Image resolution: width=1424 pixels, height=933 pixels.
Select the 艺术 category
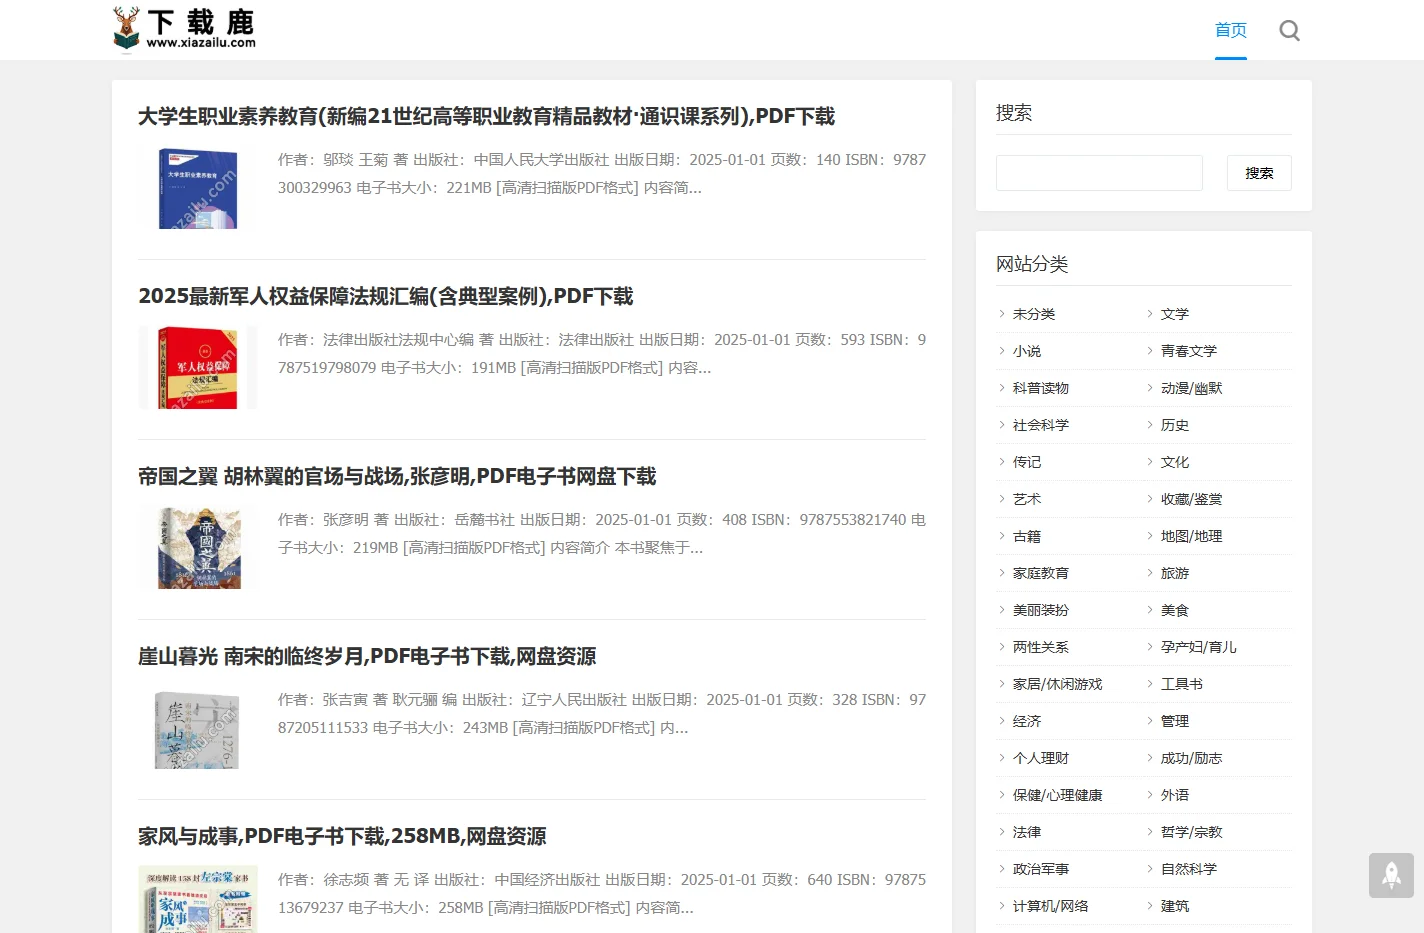point(1027,499)
